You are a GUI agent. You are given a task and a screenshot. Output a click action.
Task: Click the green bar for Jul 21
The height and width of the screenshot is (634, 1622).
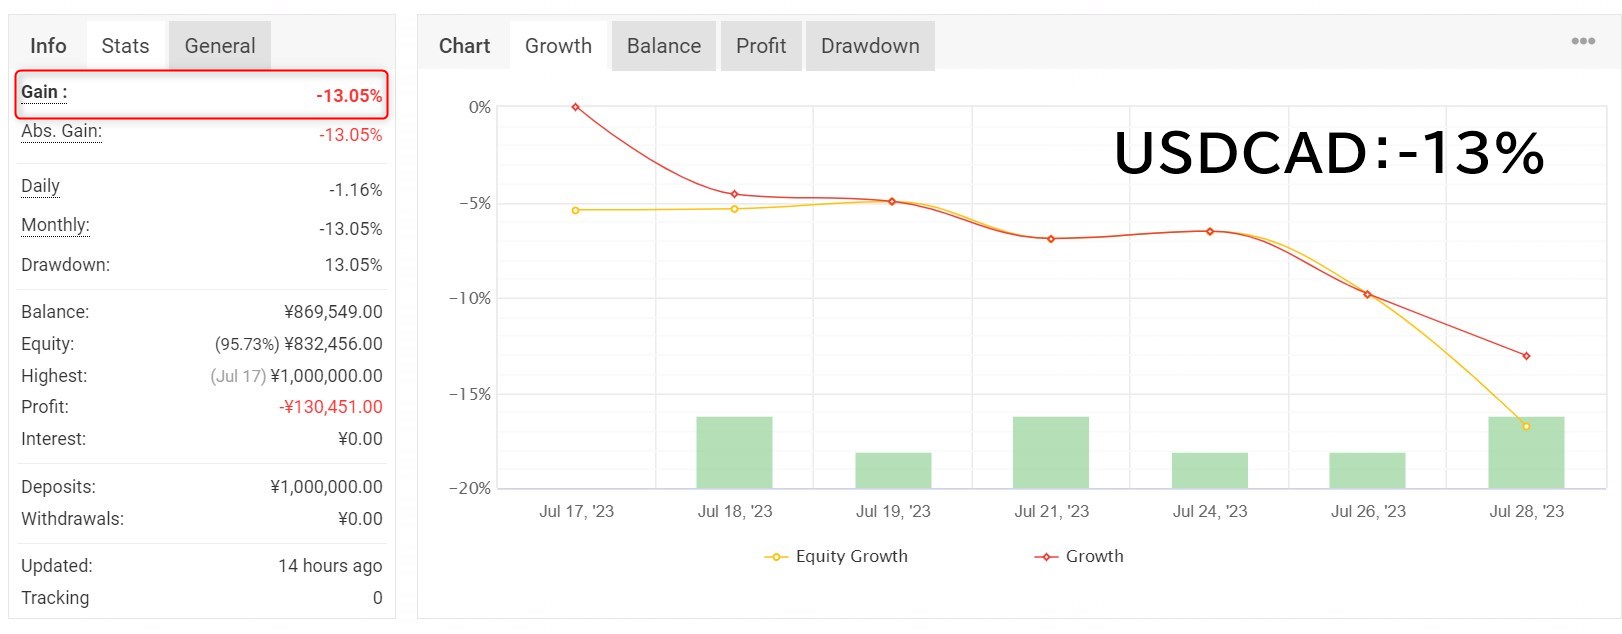pos(1050,452)
